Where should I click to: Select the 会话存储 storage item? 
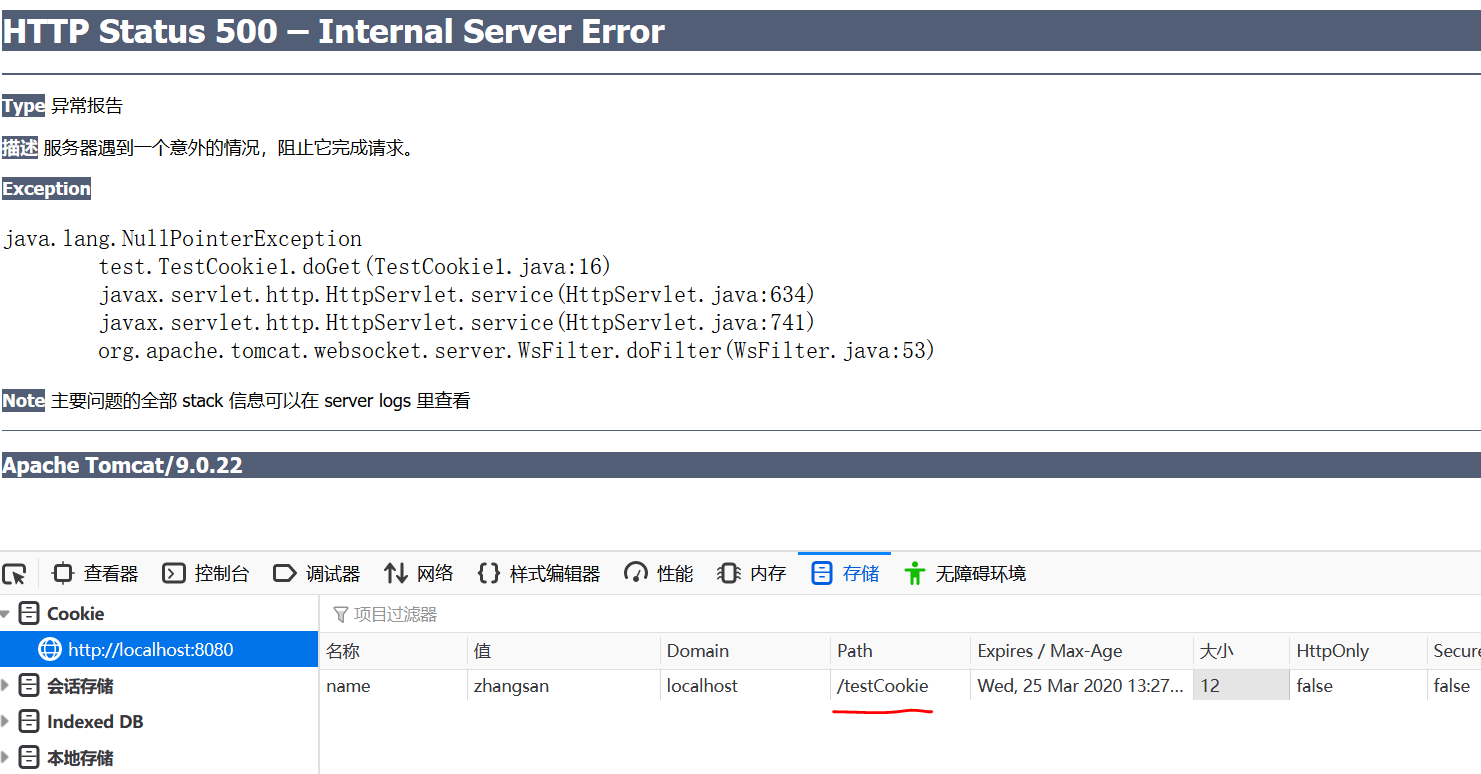coord(159,686)
